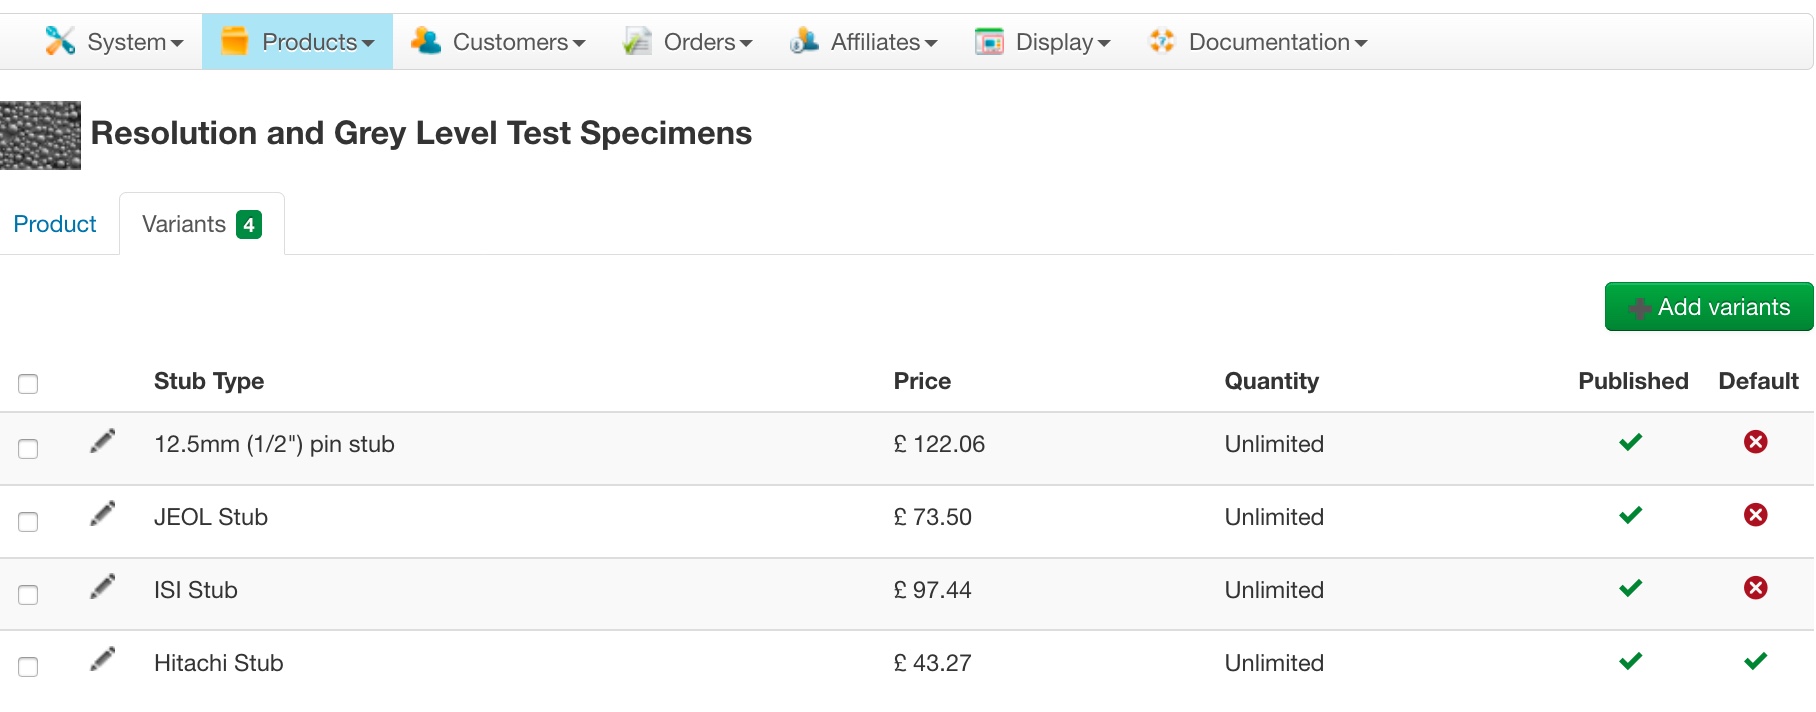The width and height of the screenshot is (1816, 712).
Task: Switch to the Product tab
Action: coord(55,224)
